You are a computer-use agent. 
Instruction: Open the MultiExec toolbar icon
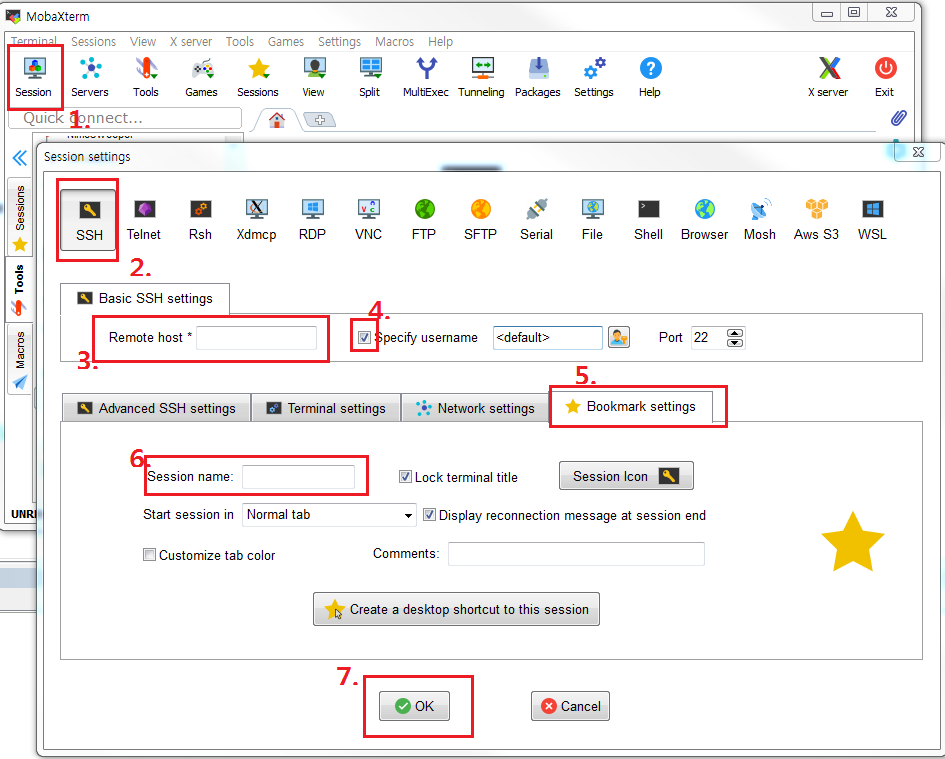pyautogui.click(x=425, y=77)
